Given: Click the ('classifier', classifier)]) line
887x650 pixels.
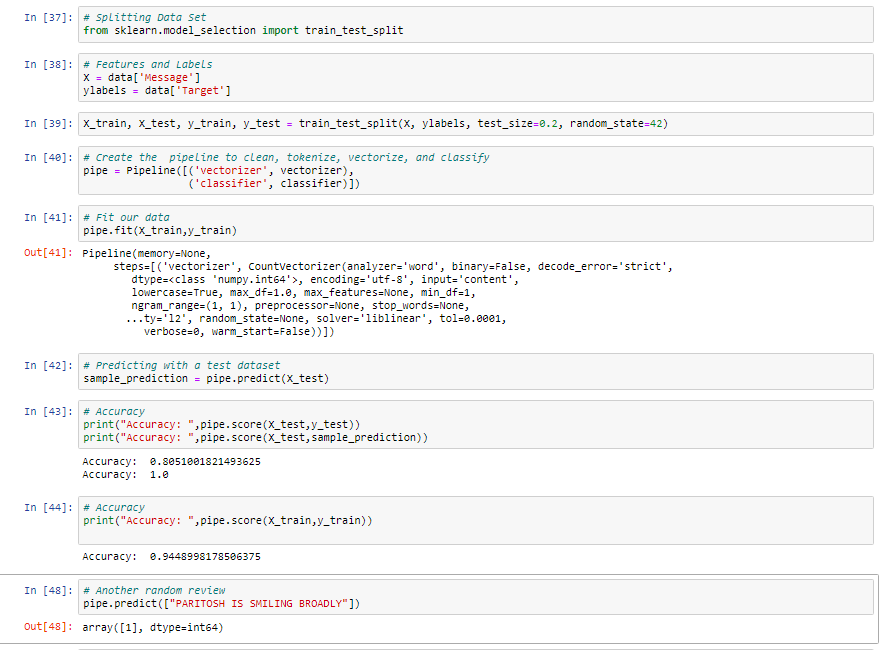Looking at the screenshot, I should coord(274,183).
